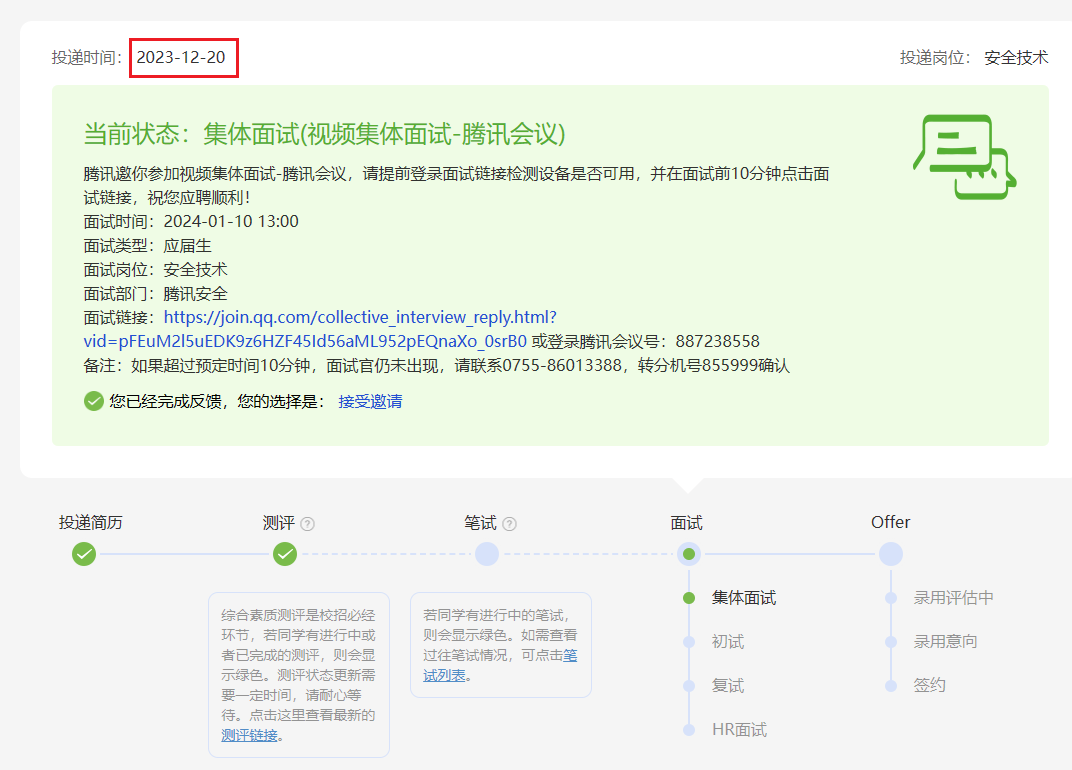Click the interview time 2024-01-10 13:00
Viewport: 1072px width, 770px height.
[x=231, y=222]
